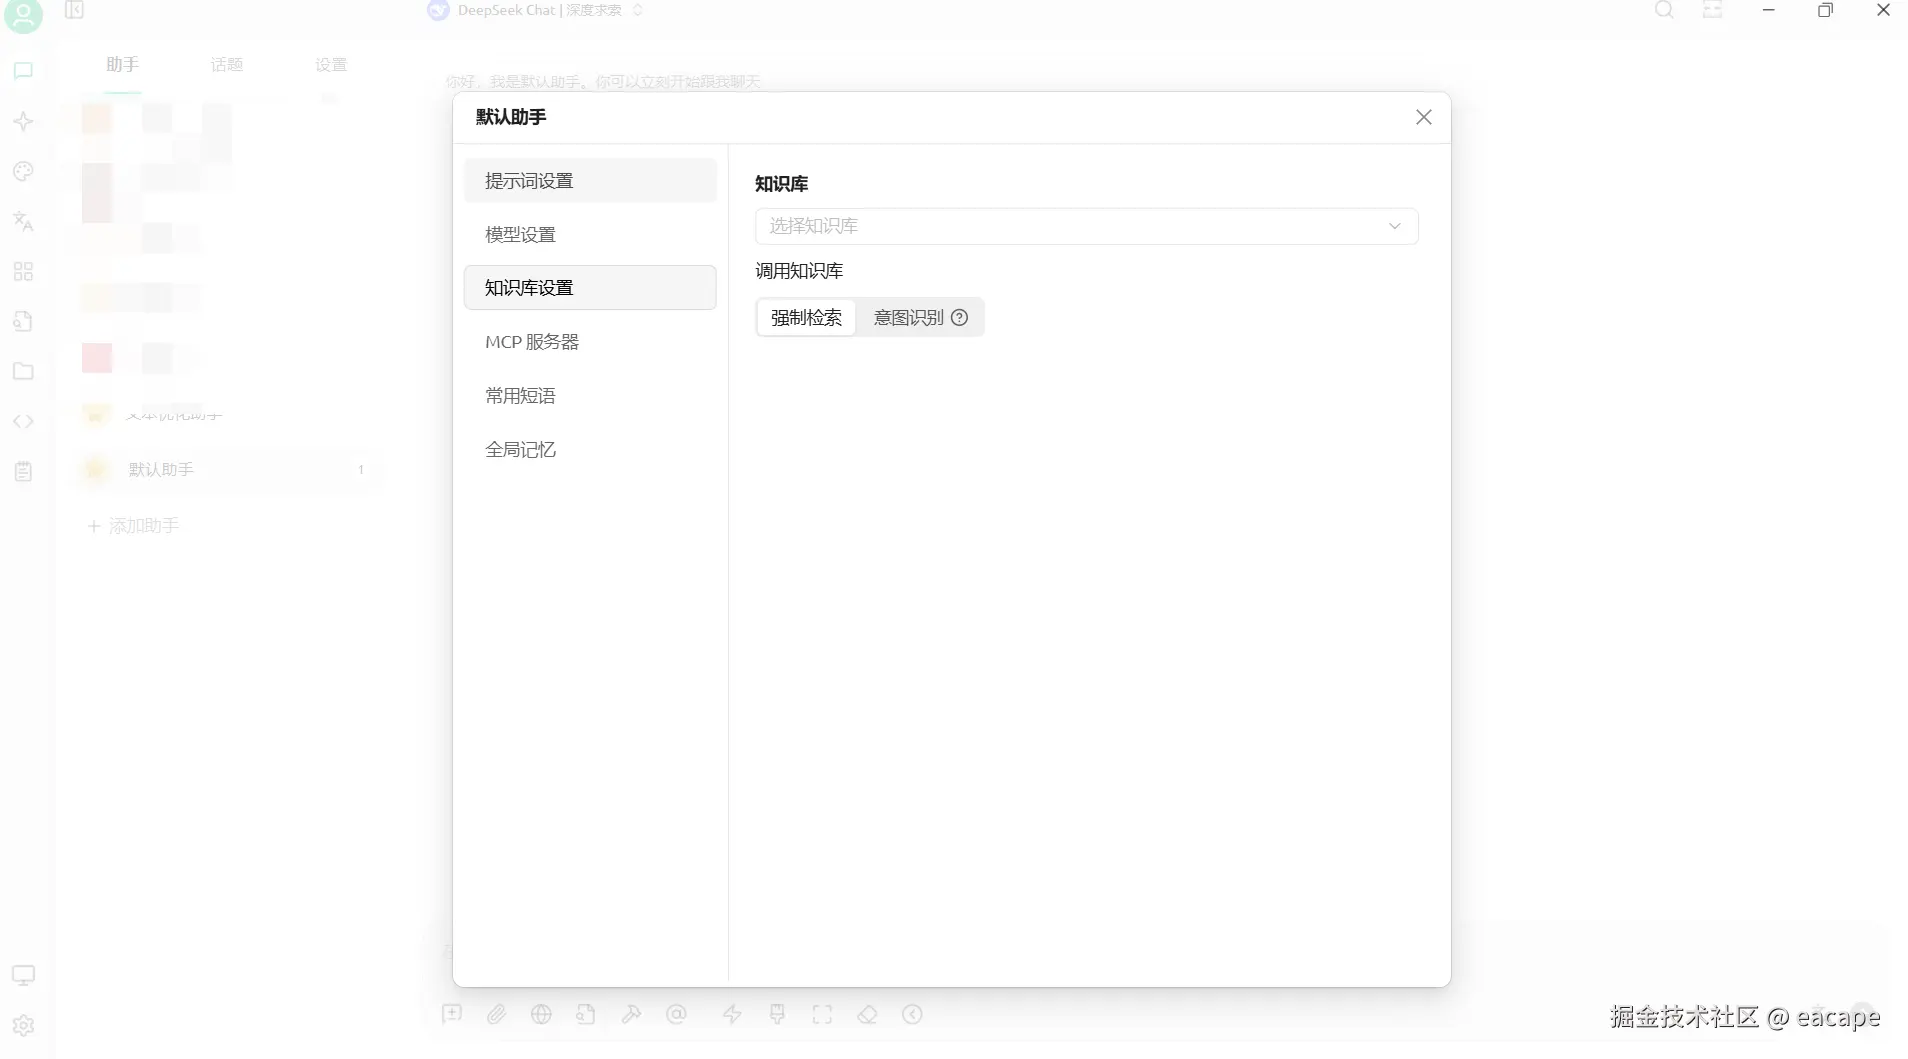Image resolution: width=1908 pixels, height=1059 pixels.
Task: Open 常用短语 in the dialog menu
Action: pos(590,395)
